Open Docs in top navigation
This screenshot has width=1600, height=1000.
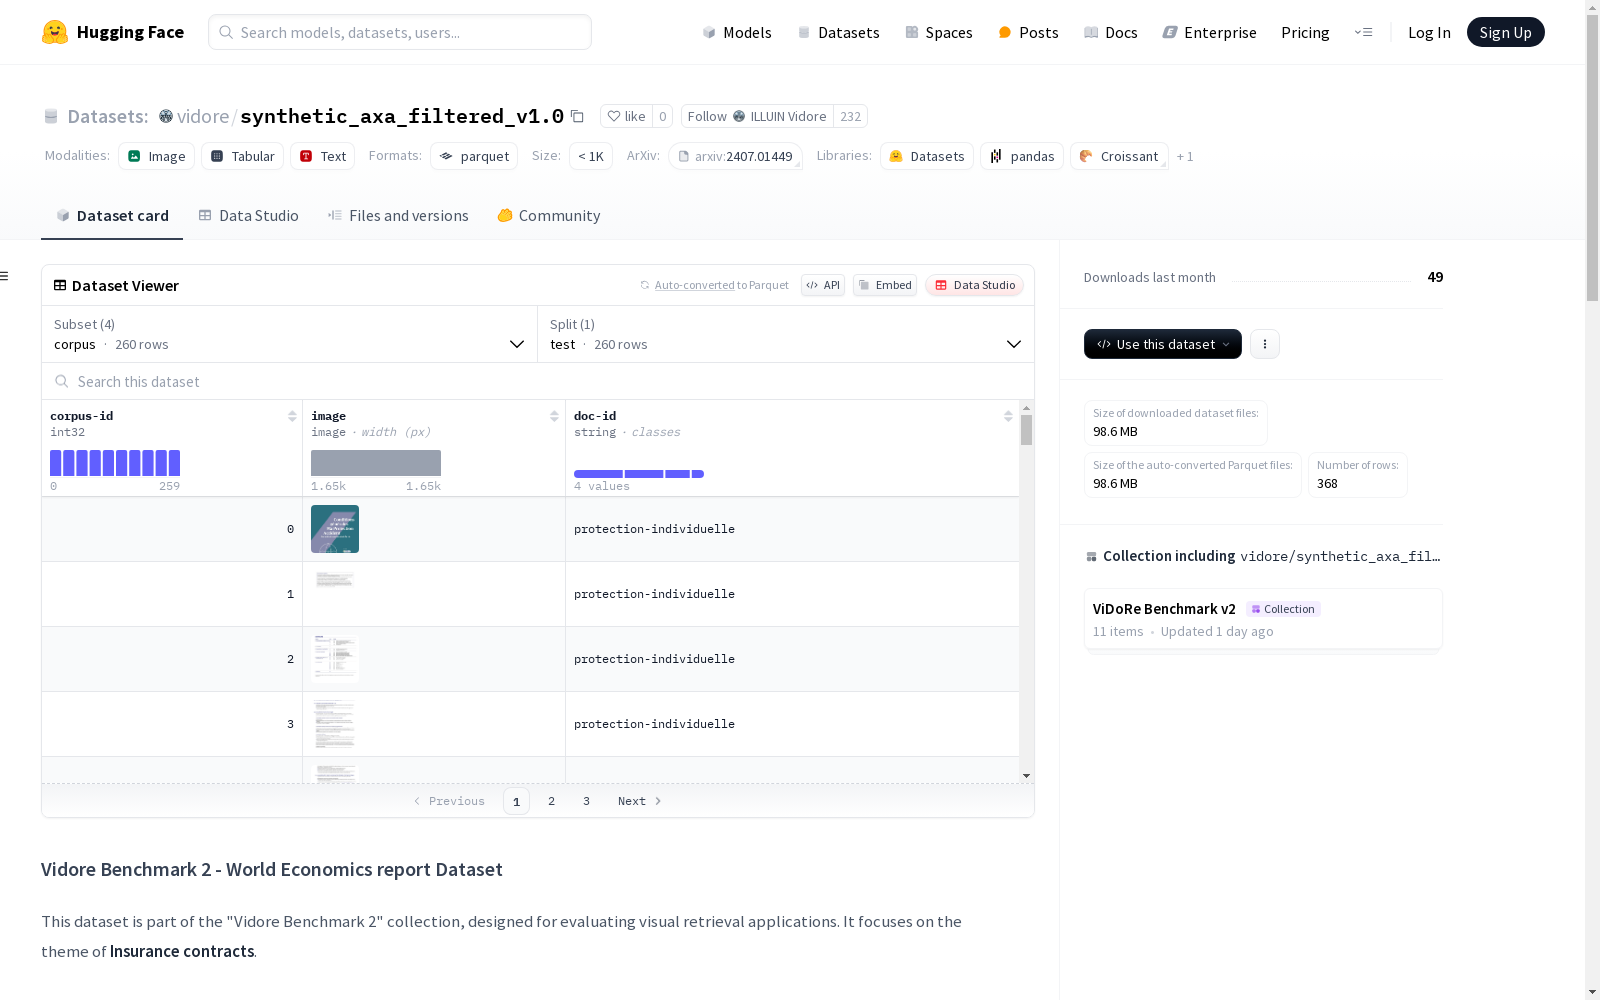click(1111, 32)
